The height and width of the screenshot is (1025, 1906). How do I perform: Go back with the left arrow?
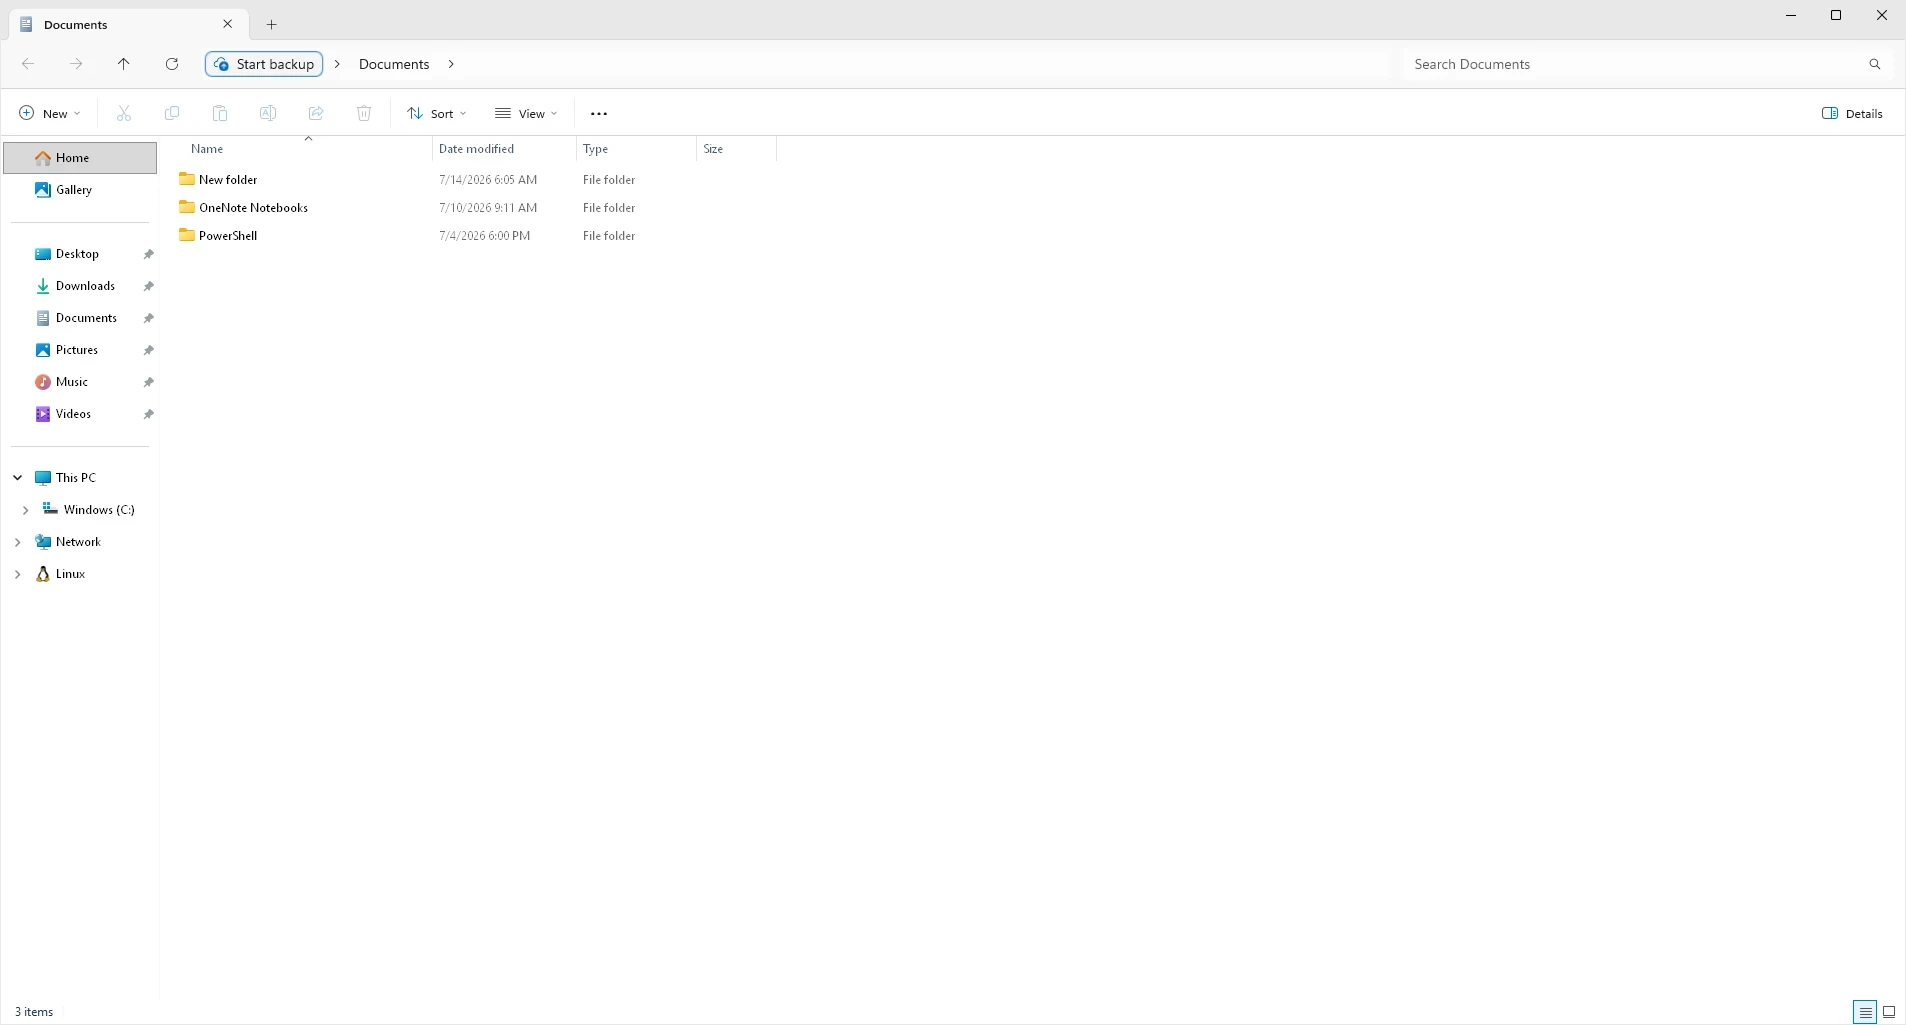pos(28,64)
